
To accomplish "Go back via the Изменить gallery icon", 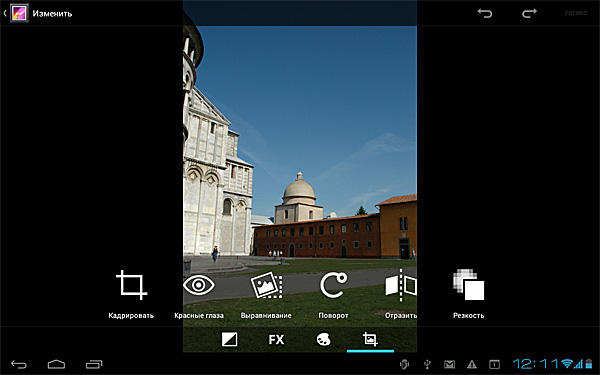I will pyautogui.click(x=20, y=13).
